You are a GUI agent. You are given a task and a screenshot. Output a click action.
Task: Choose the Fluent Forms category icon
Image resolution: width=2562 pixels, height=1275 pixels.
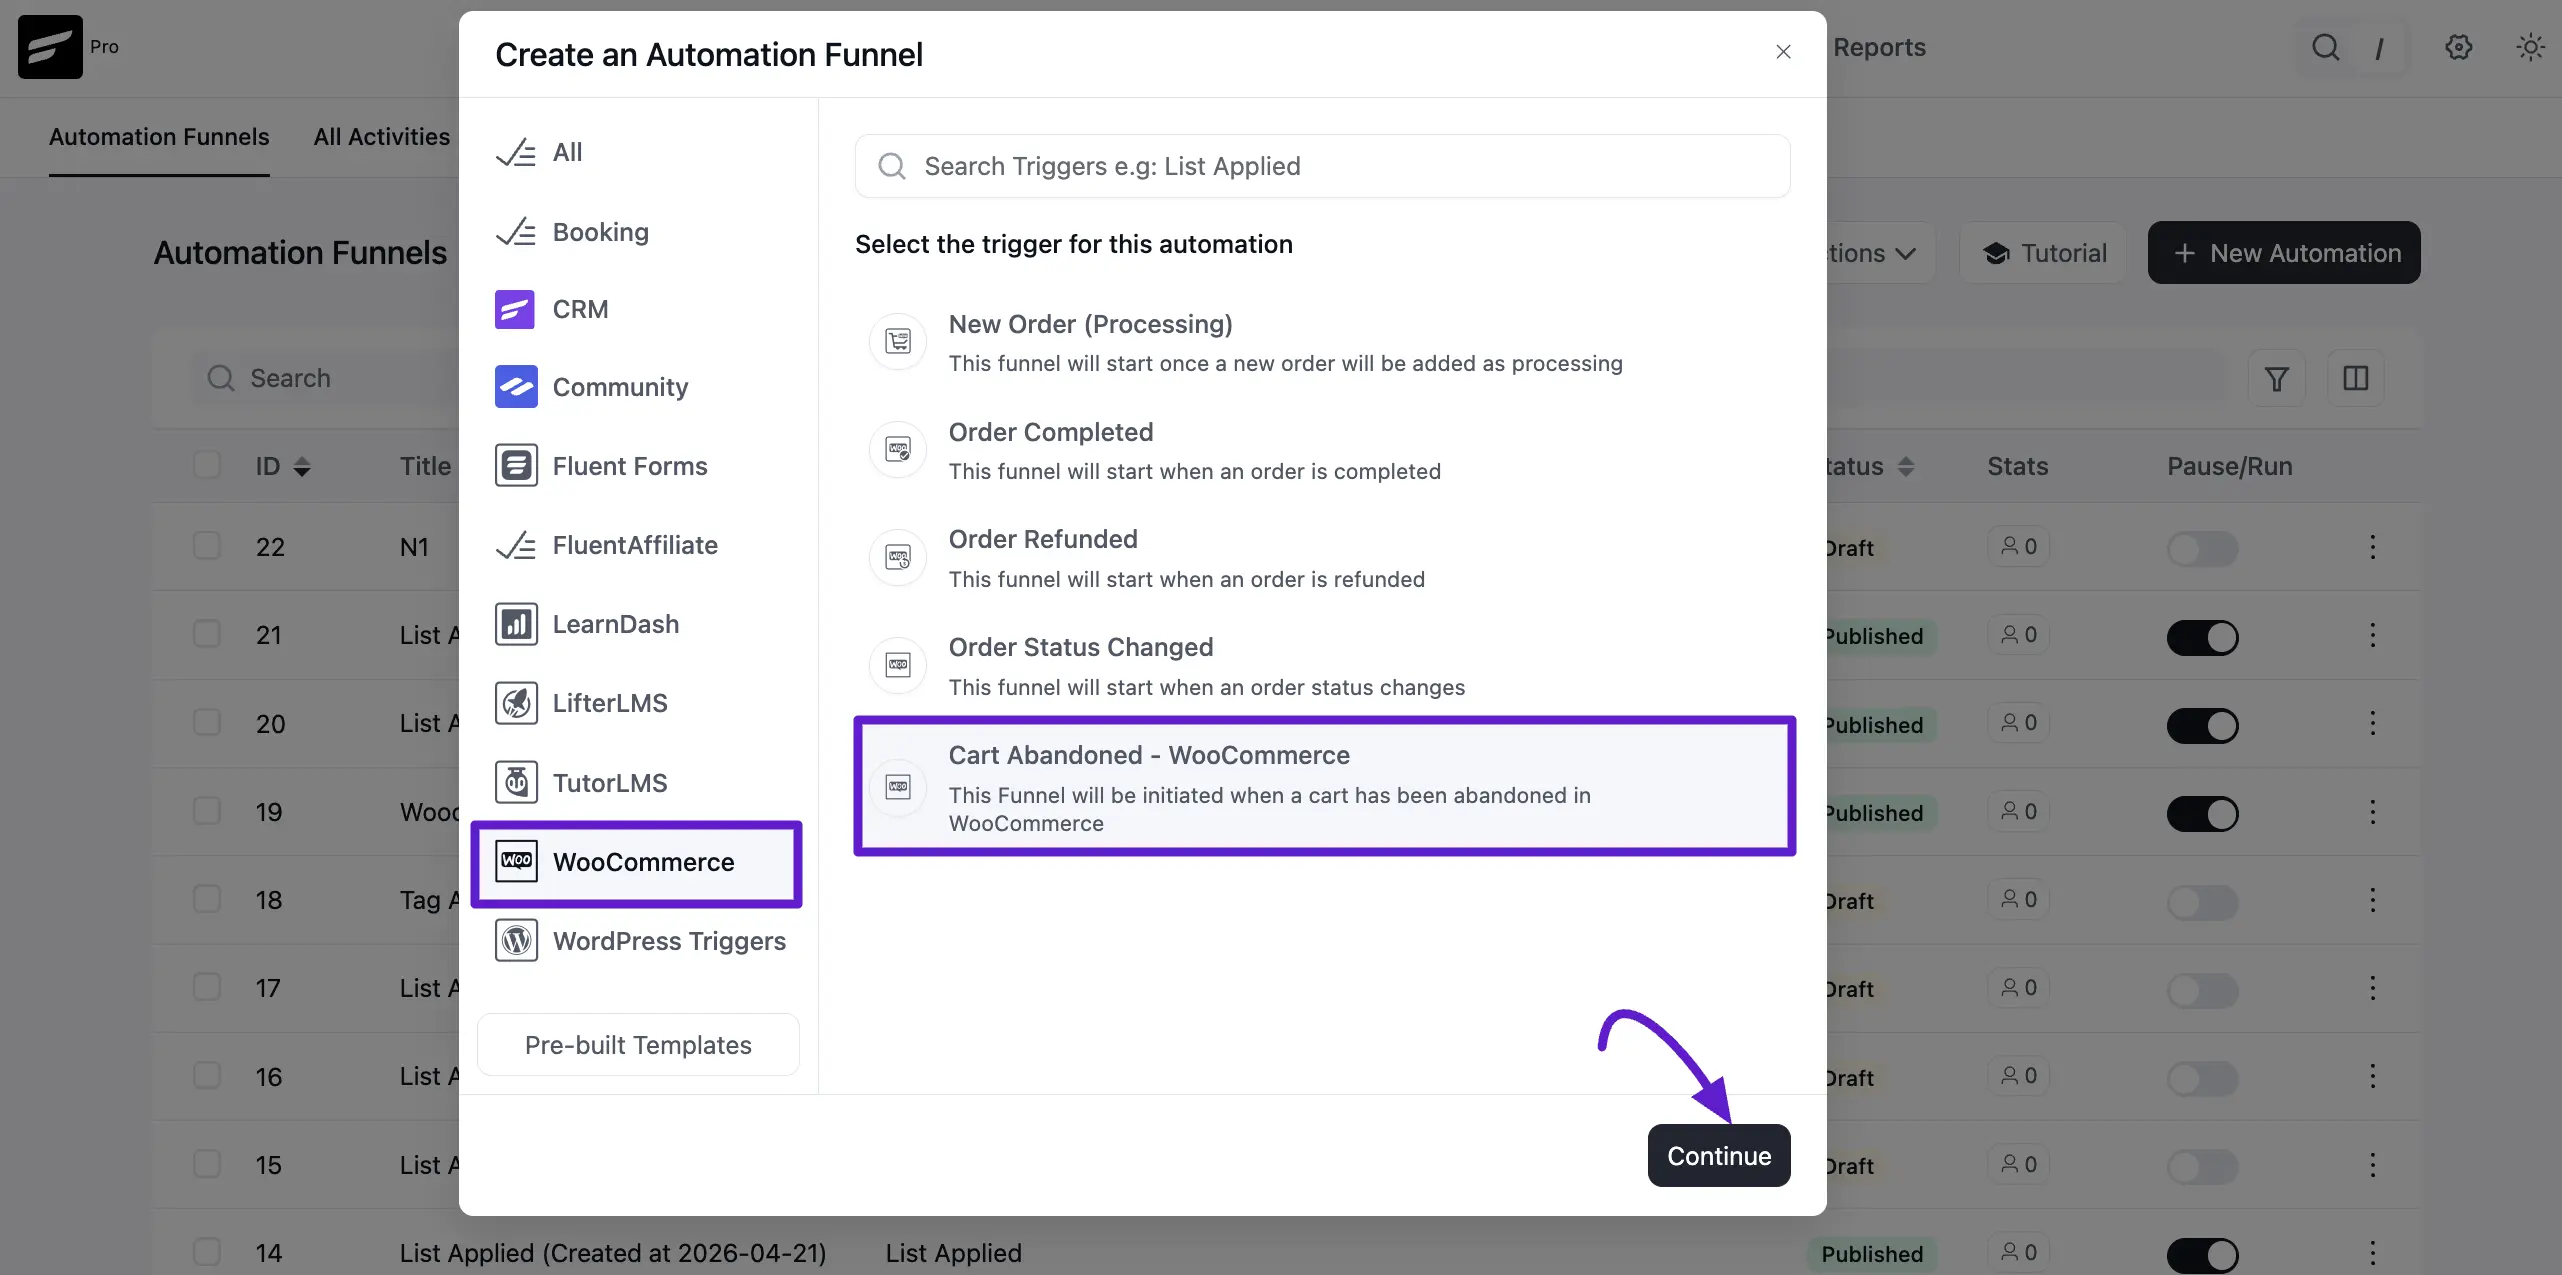516,466
